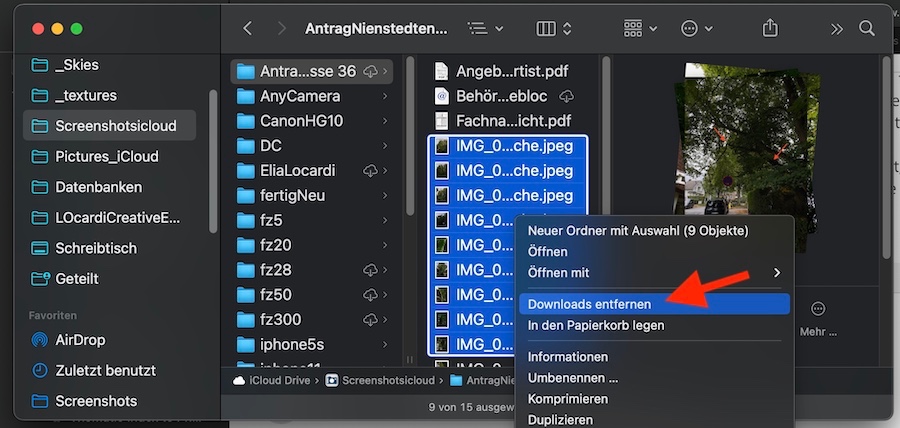
Task: Click Screenshotsicloud in the path bar
Action: point(388,380)
